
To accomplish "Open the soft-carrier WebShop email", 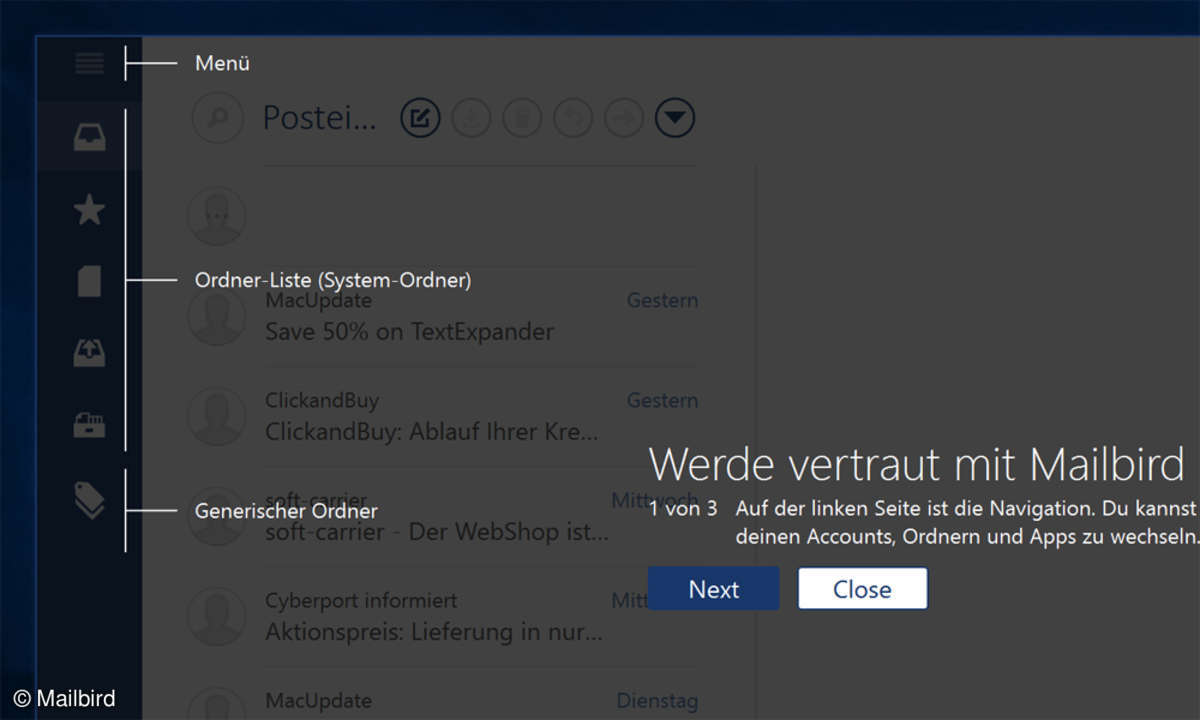I will 443,517.
